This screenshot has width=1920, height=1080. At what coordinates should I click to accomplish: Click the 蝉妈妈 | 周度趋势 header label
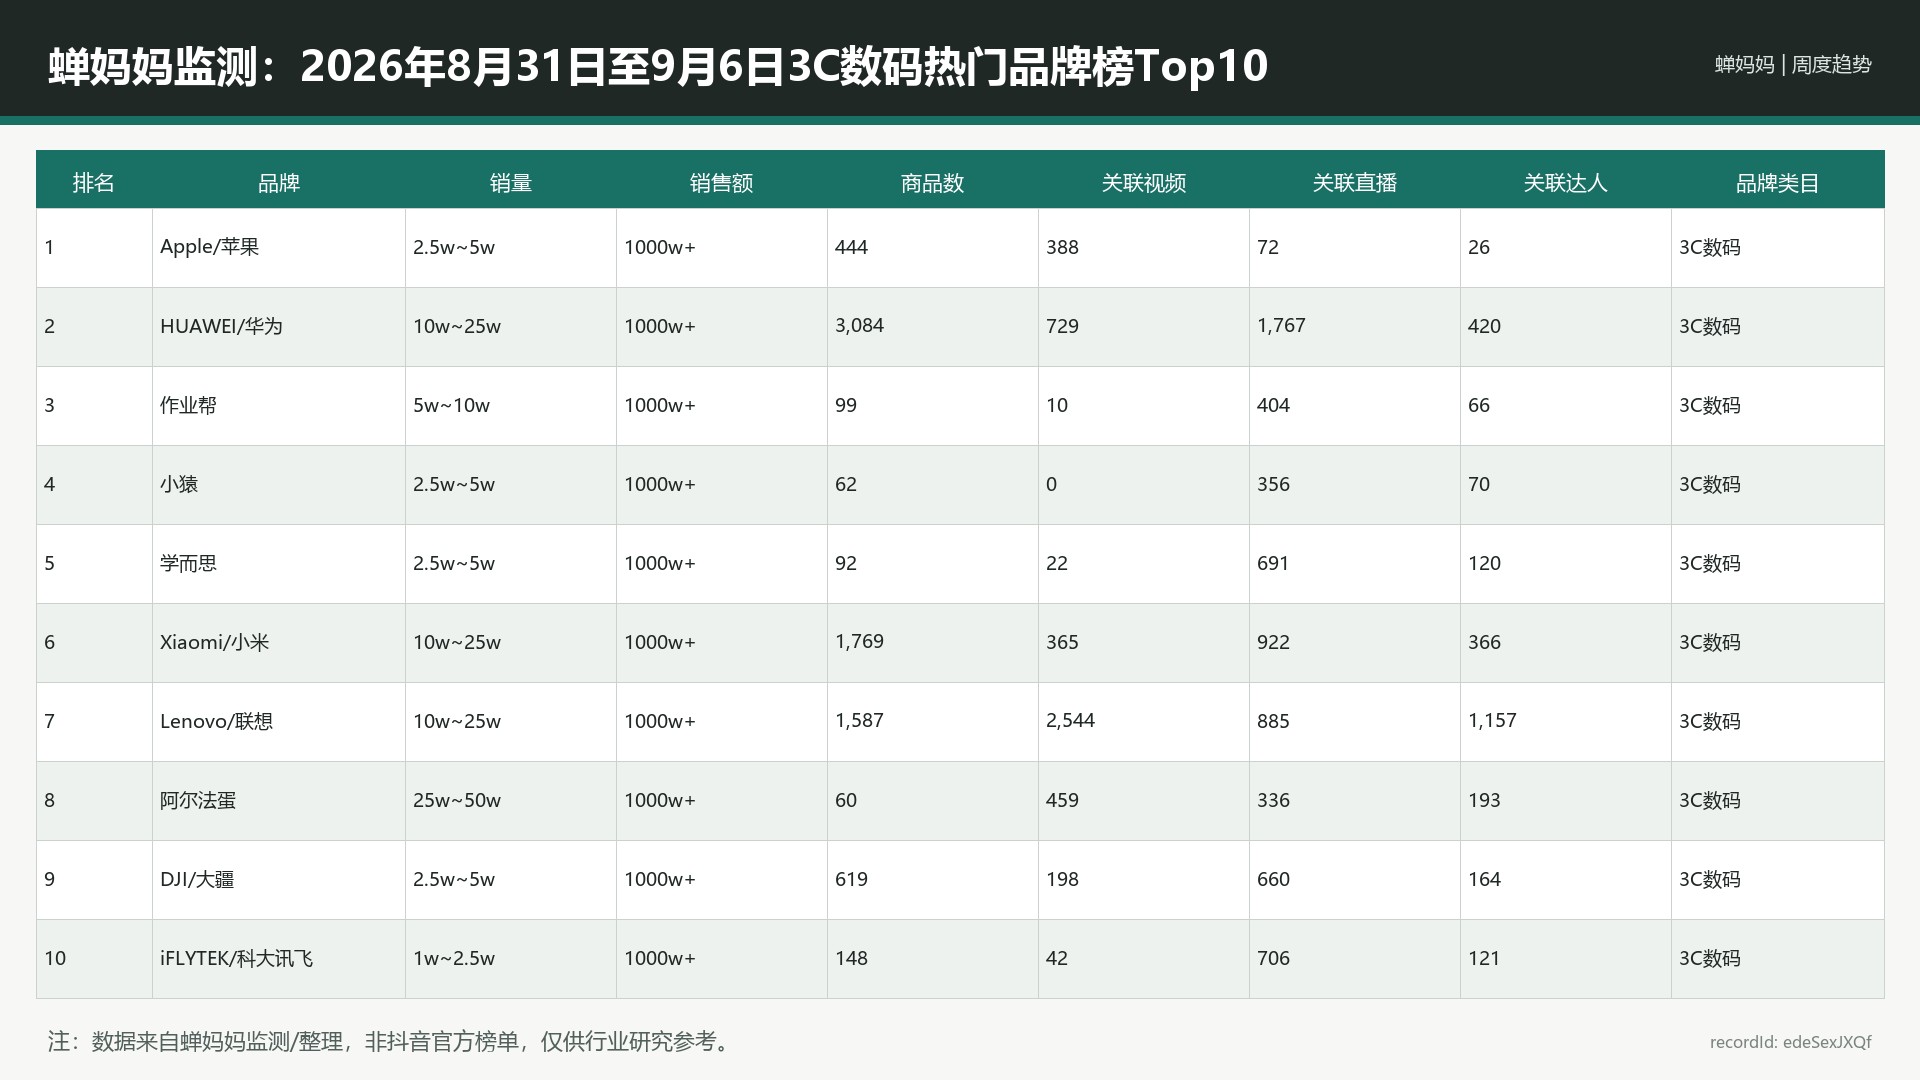tap(1793, 65)
